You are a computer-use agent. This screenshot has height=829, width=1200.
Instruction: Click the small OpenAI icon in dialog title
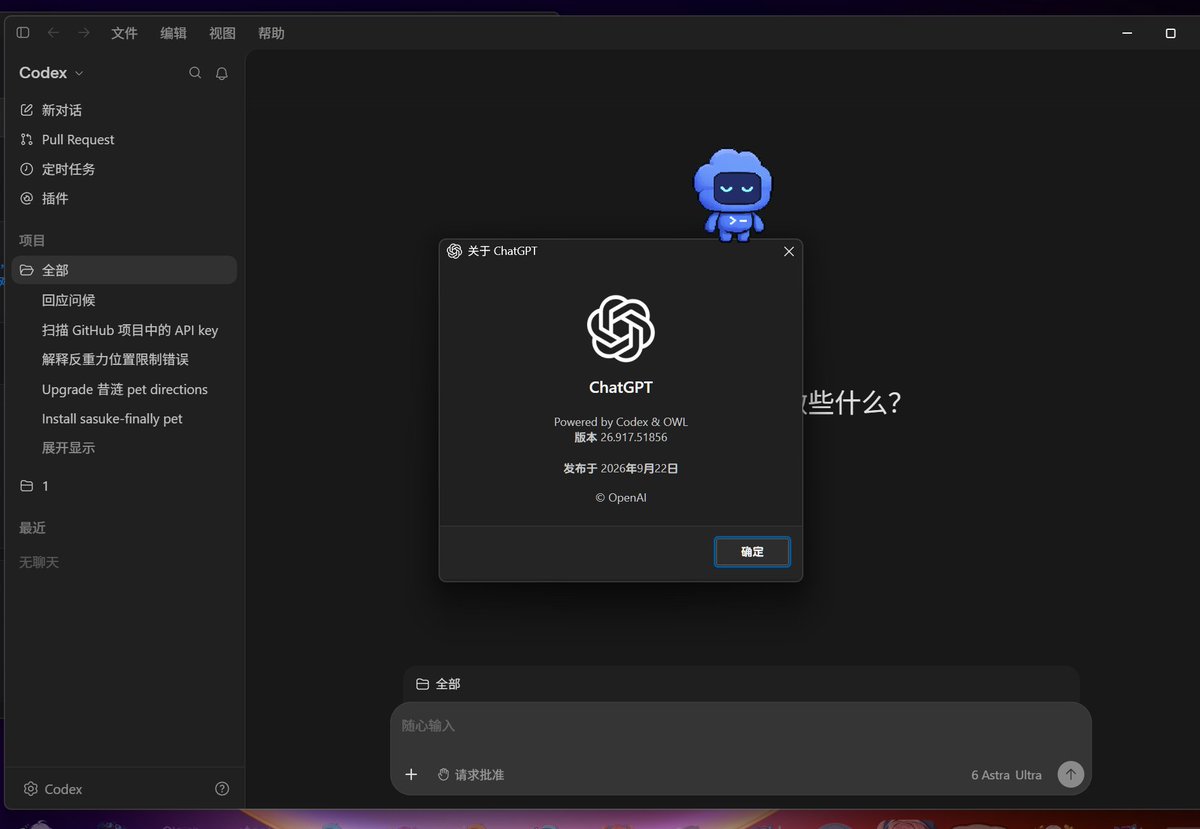[454, 251]
